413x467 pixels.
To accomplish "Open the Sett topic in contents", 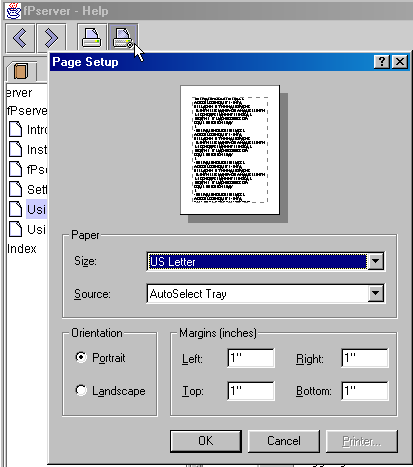I will tap(37, 189).
